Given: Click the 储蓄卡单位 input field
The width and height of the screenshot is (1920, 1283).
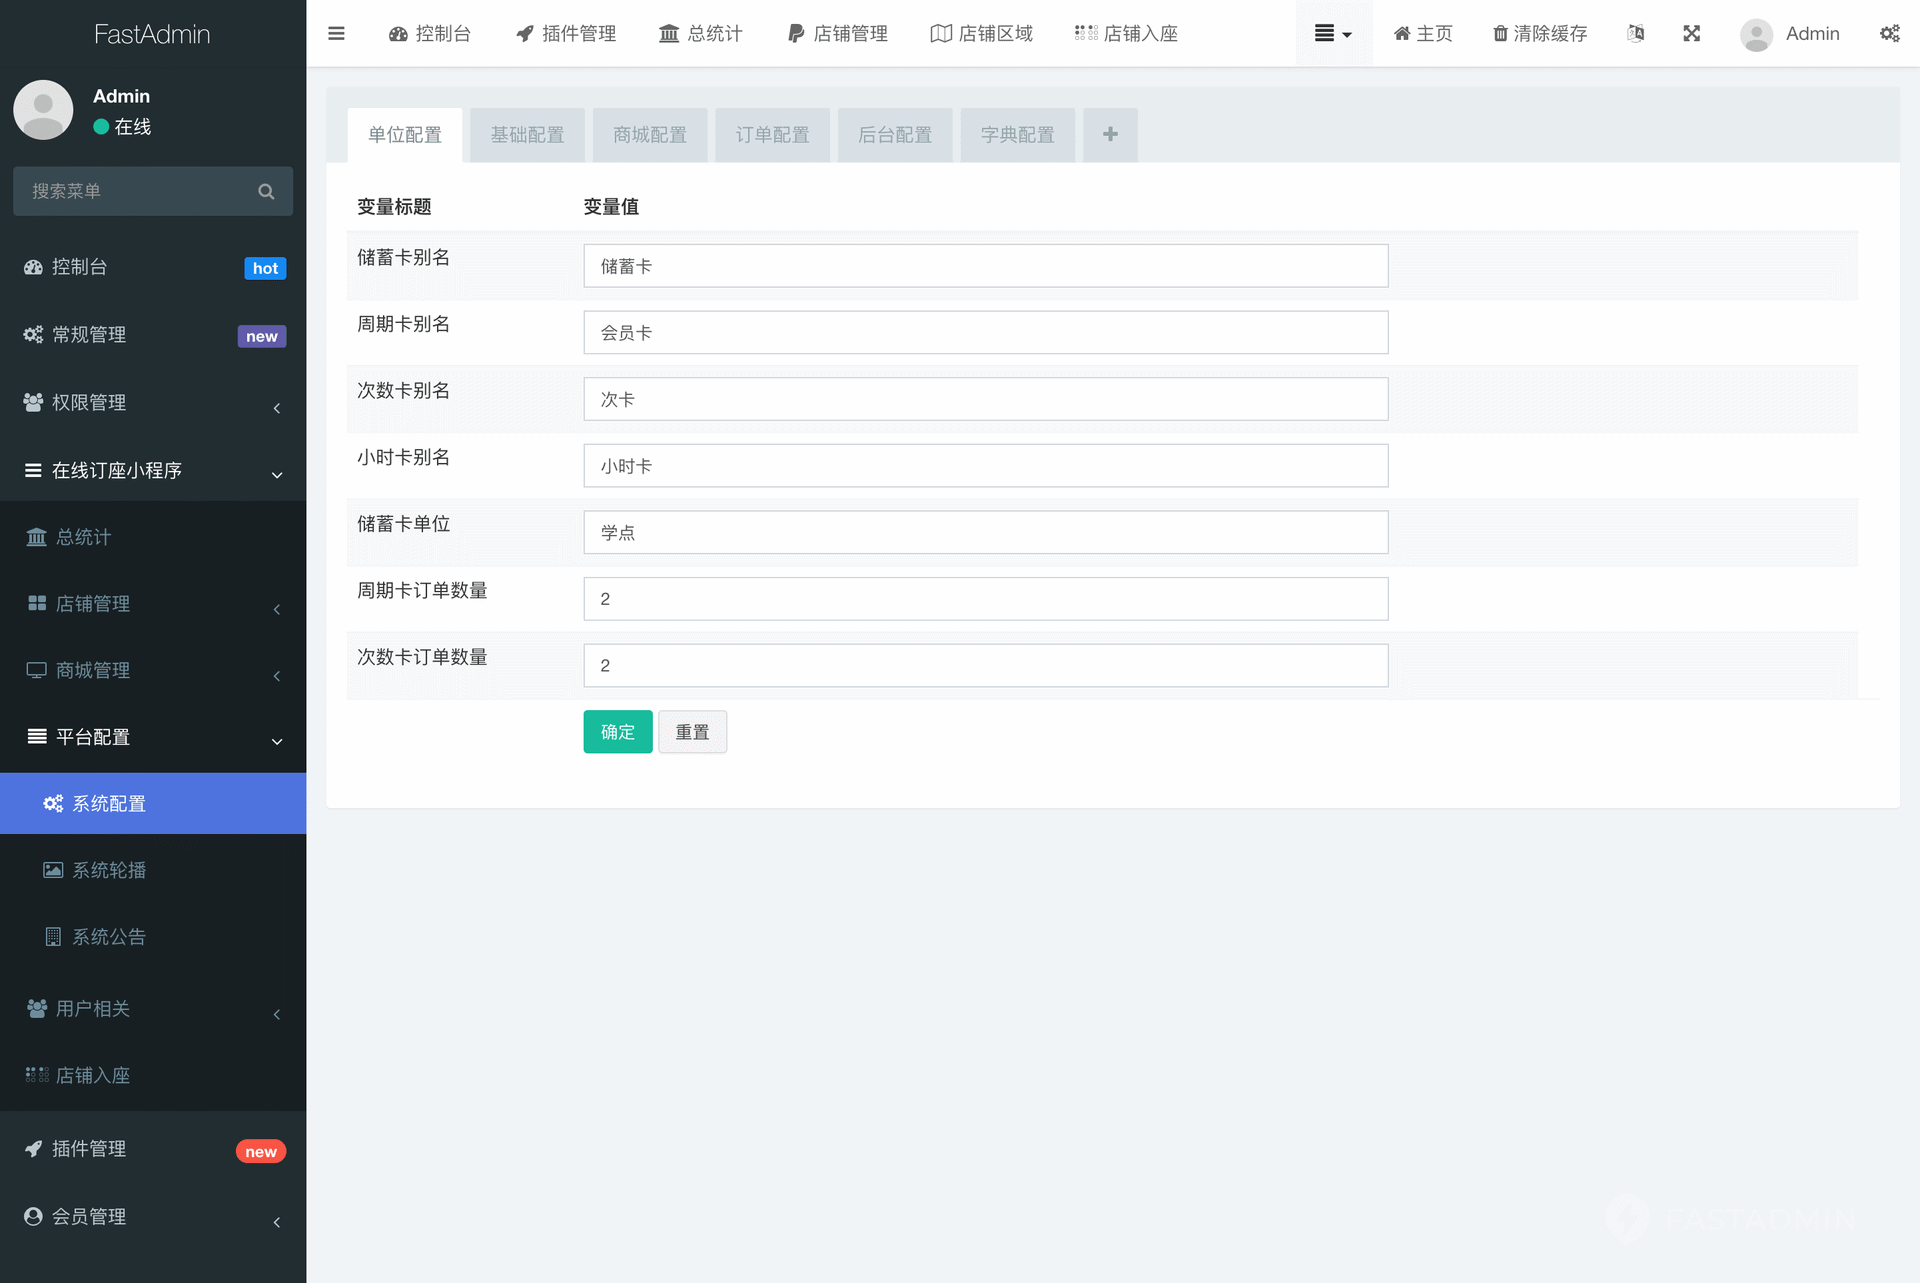Looking at the screenshot, I should [985, 532].
